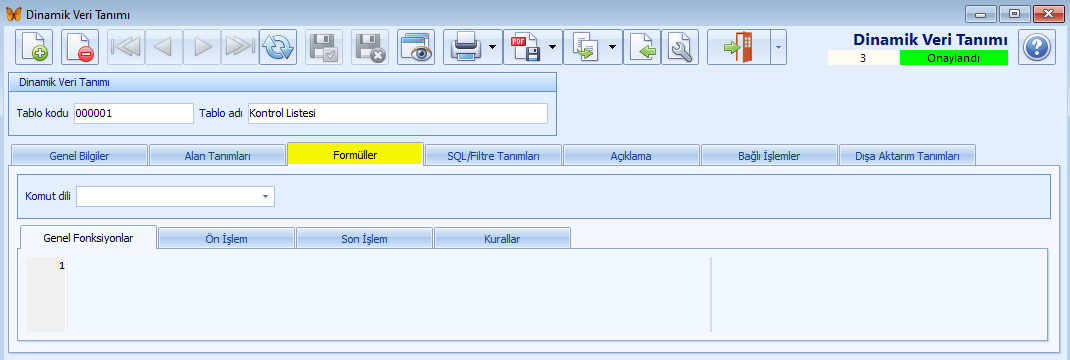The height and width of the screenshot is (360, 1070).
Task: Delete the record with the minus page icon
Action: tap(80, 47)
